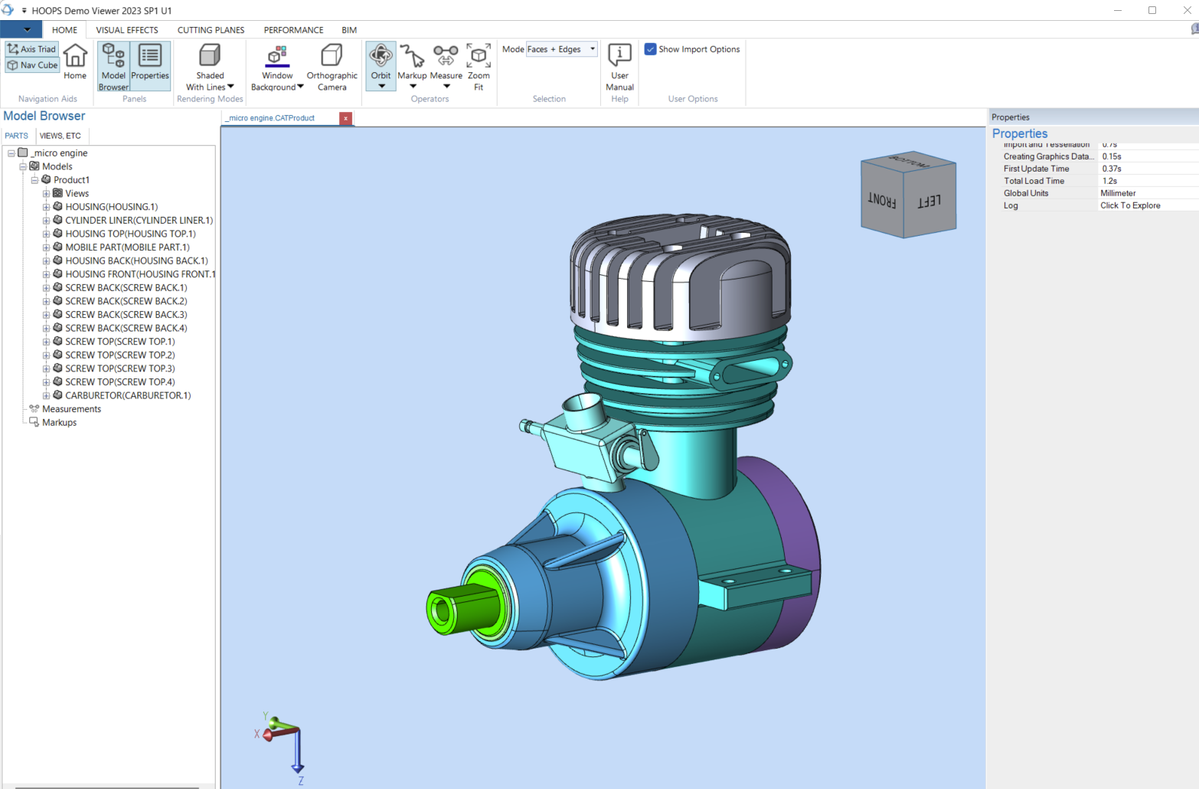Uncheck Show Import Options checkbox

[x=651, y=49]
